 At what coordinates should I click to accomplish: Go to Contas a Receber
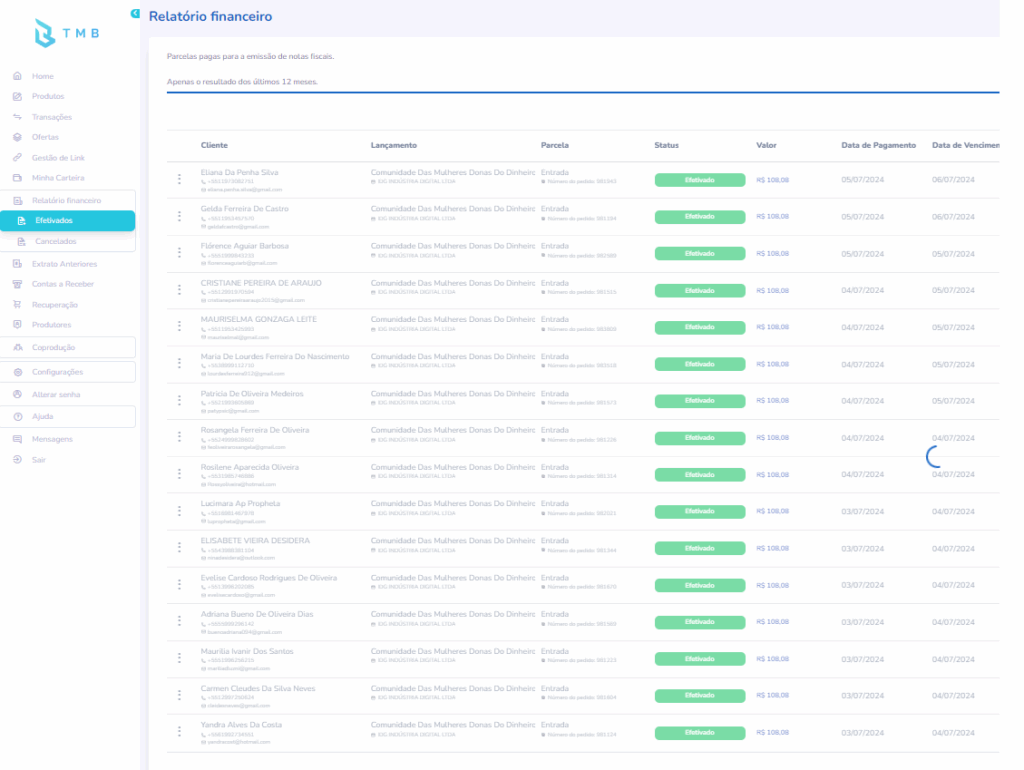click(63, 284)
